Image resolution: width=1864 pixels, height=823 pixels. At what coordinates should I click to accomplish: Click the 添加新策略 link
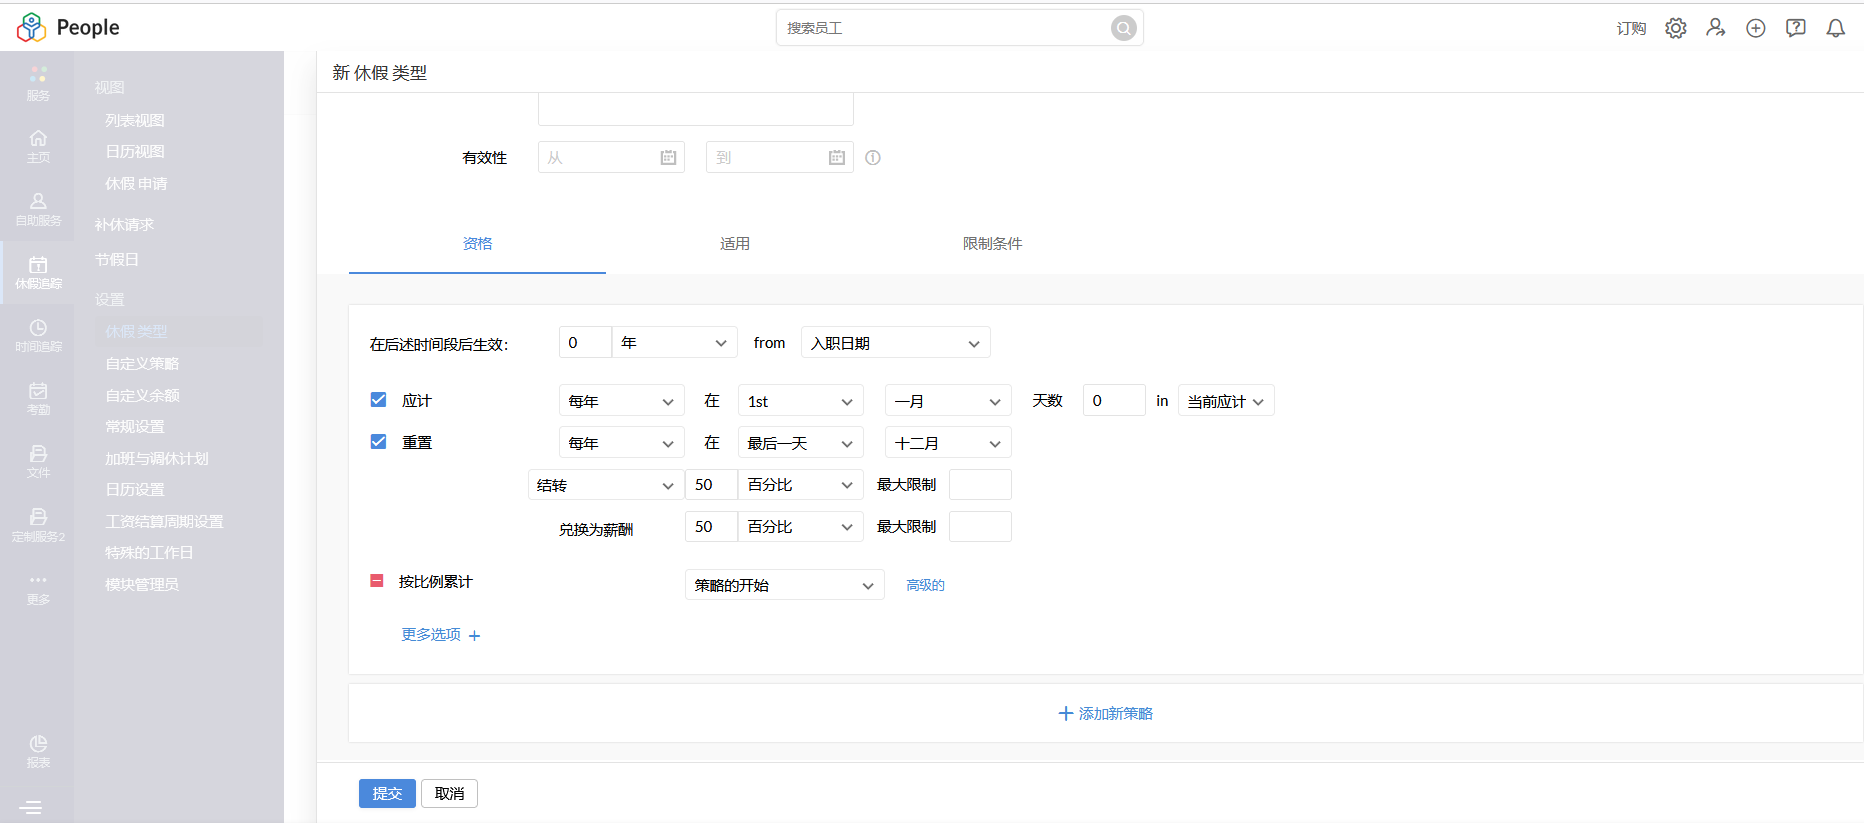1105,713
